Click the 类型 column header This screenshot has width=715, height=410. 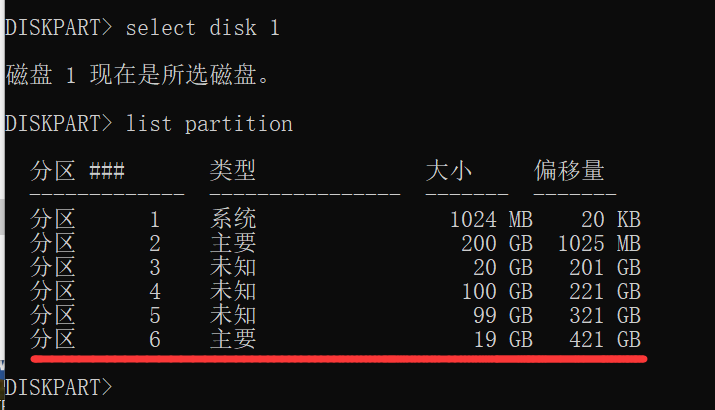pyautogui.click(x=233, y=171)
